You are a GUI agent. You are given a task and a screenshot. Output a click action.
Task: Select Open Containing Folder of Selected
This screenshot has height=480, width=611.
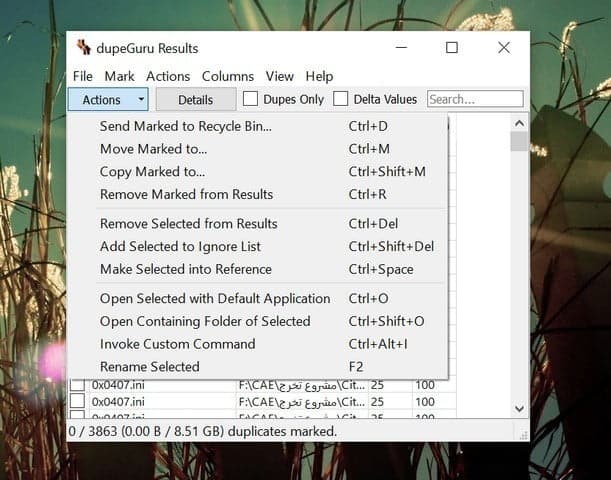coord(205,321)
